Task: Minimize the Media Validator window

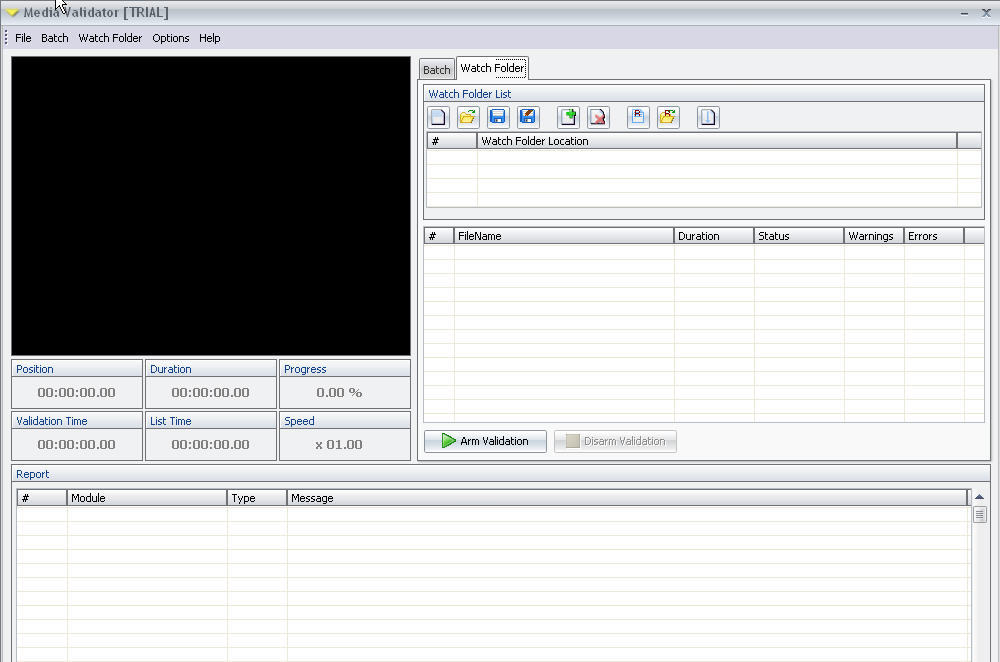Action: (x=964, y=13)
